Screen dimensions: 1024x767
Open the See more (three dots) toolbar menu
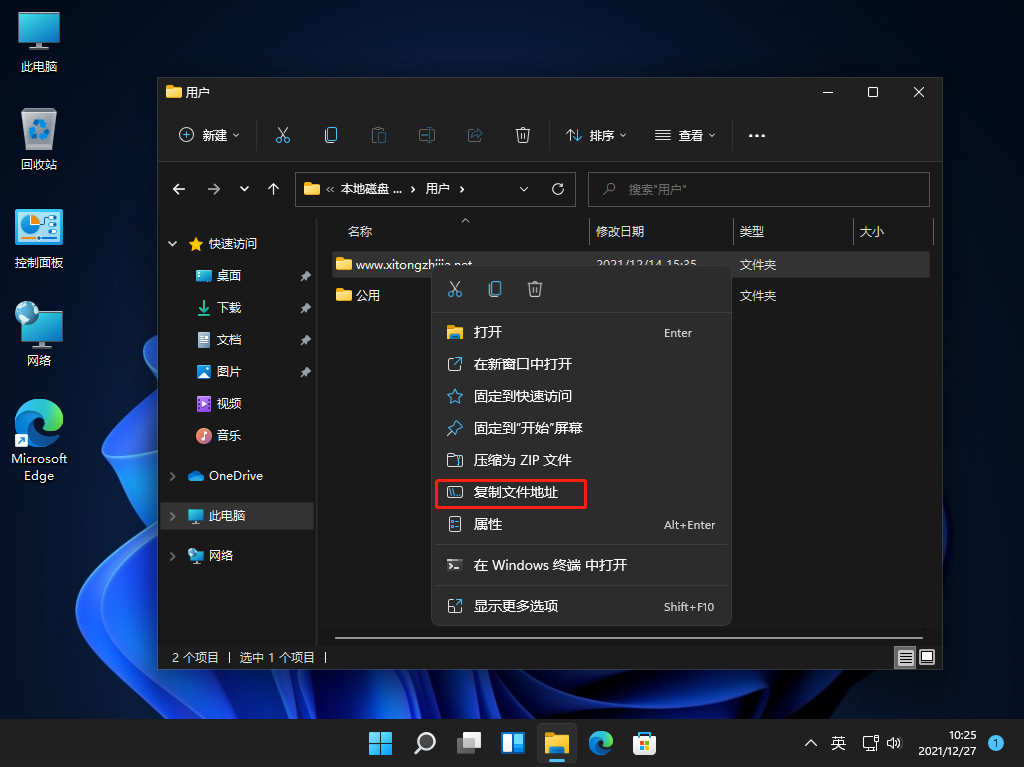coord(757,135)
